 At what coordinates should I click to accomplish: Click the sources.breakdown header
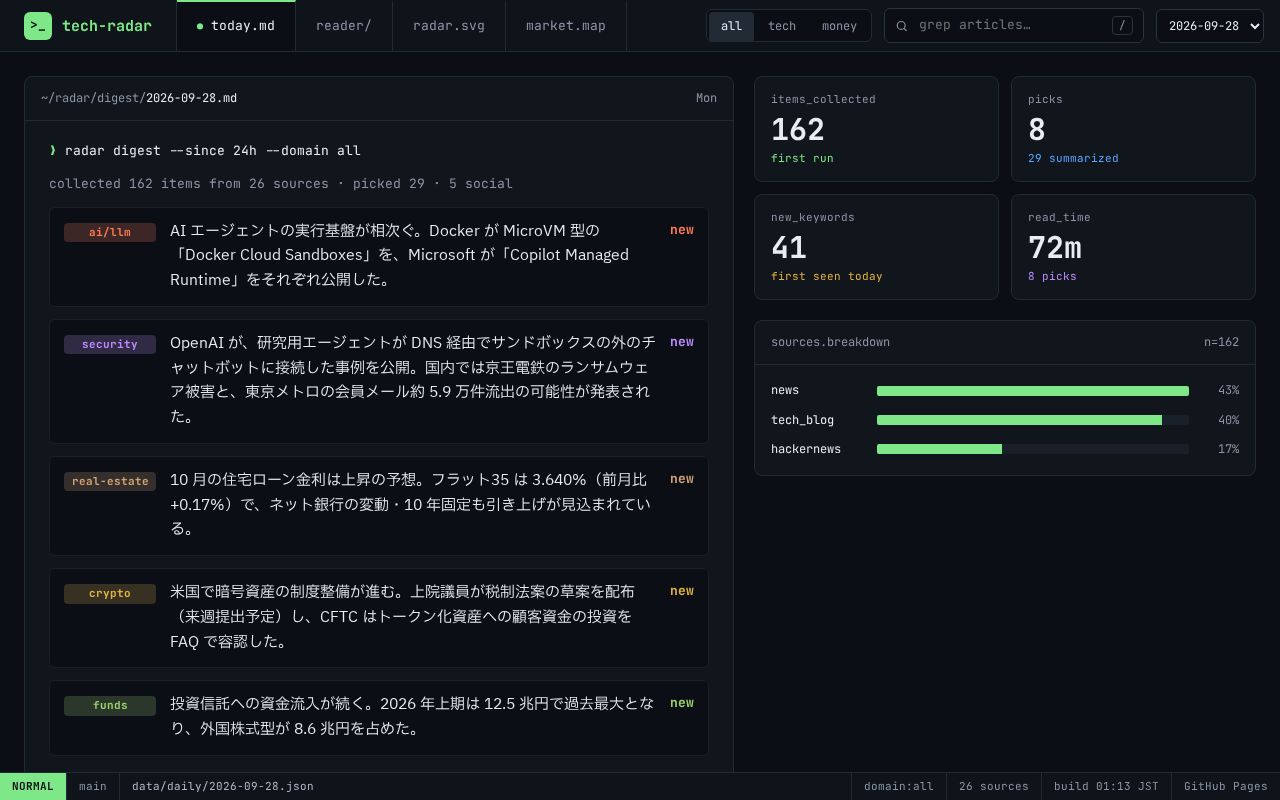coord(830,342)
